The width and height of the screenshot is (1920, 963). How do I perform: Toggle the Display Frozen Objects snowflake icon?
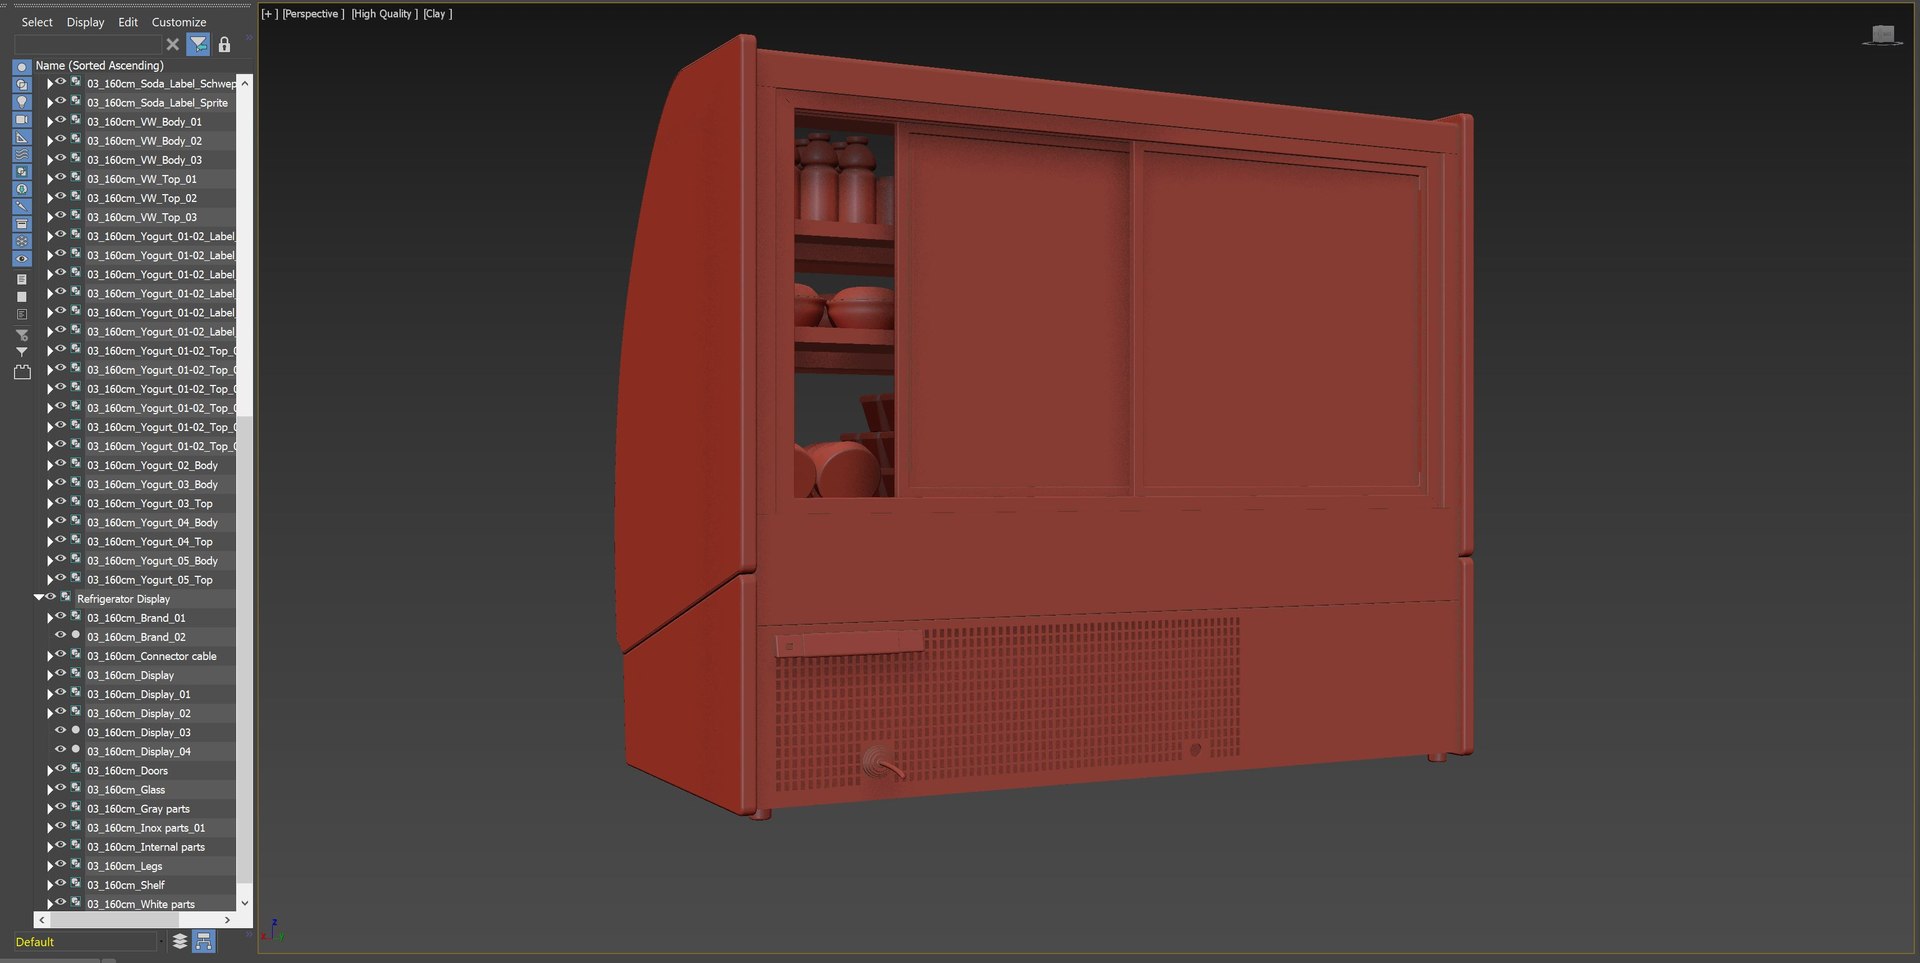21,241
